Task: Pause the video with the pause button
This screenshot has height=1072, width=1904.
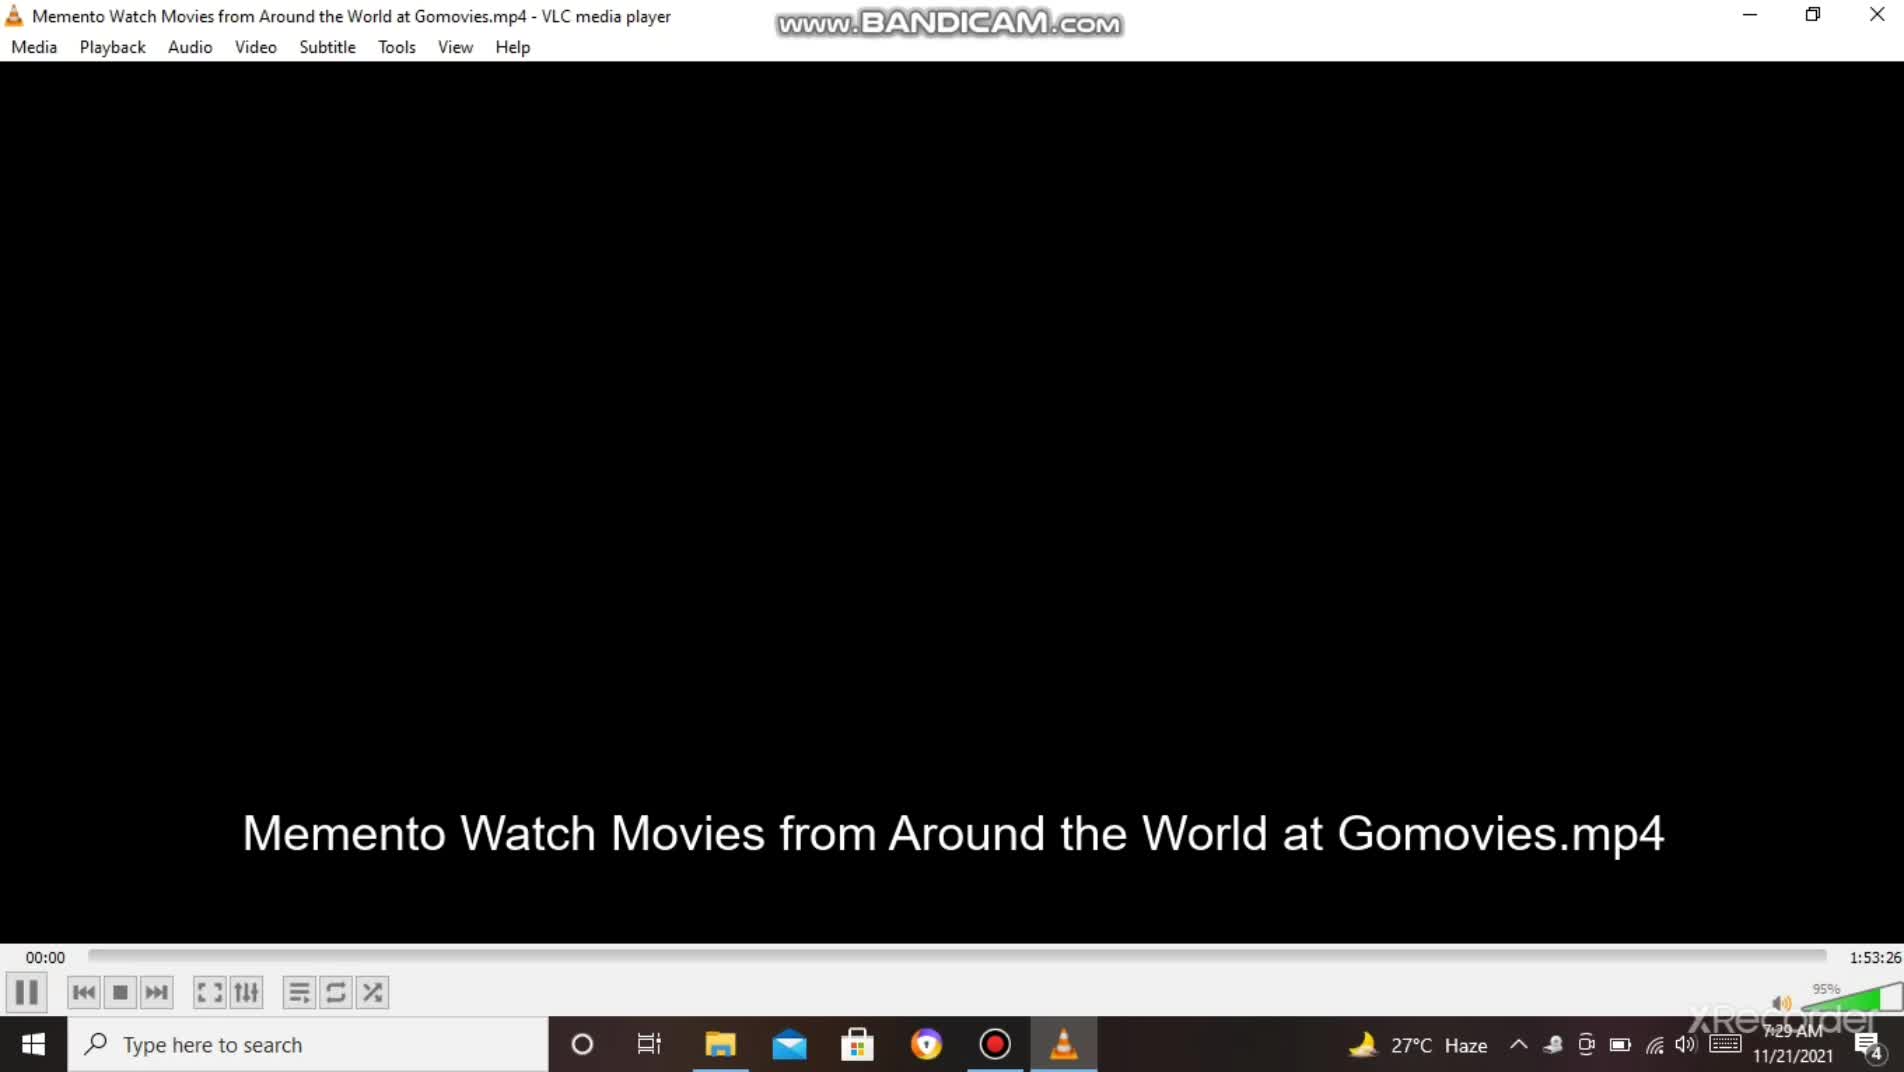Action: pyautogui.click(x=27, y=992)
